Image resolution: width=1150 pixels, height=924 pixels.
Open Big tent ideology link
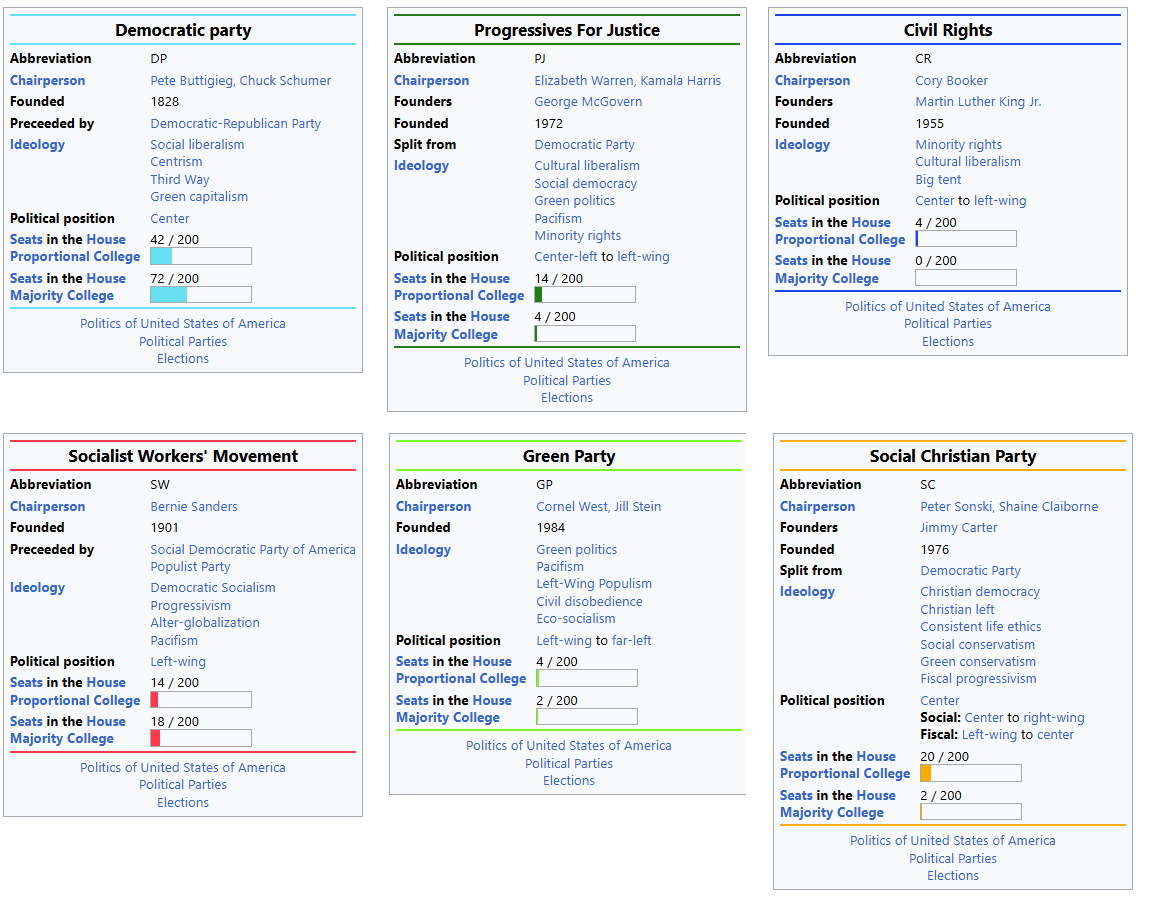[938, 180]
